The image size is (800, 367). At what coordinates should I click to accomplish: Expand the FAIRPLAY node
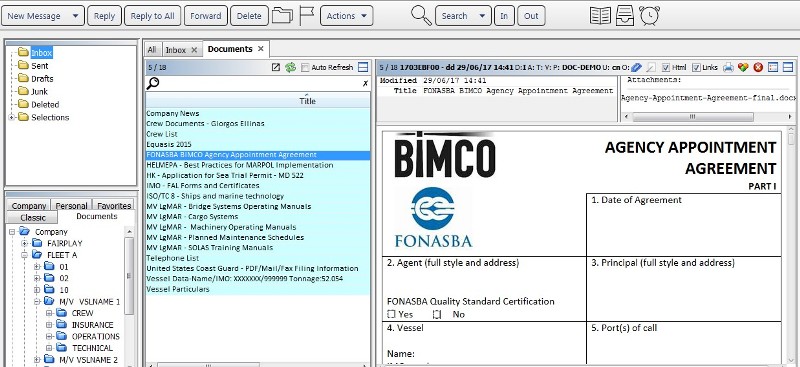click(24, 243)
